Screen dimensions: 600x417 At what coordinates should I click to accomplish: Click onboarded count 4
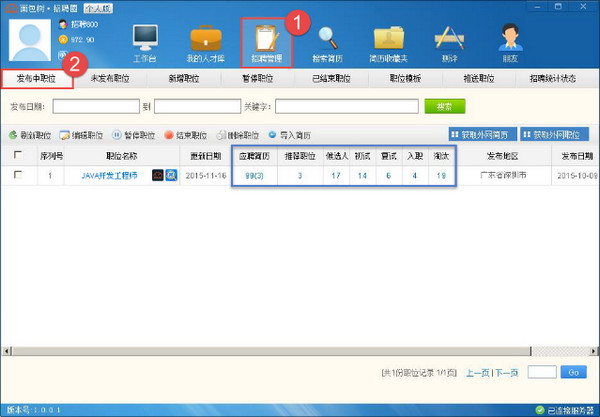click(414, 176)
